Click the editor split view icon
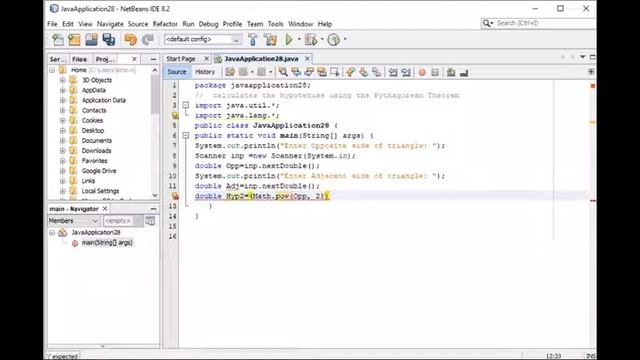This screenshot has height=360, width=640. click(591, 72)
